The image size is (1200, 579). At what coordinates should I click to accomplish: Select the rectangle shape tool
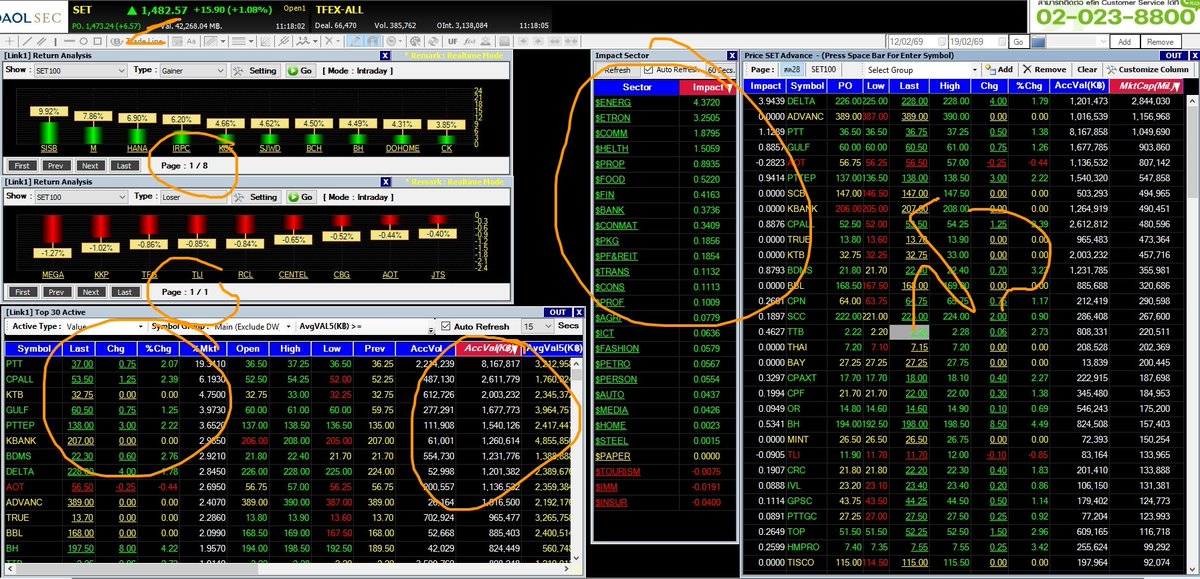pos(99,41)
